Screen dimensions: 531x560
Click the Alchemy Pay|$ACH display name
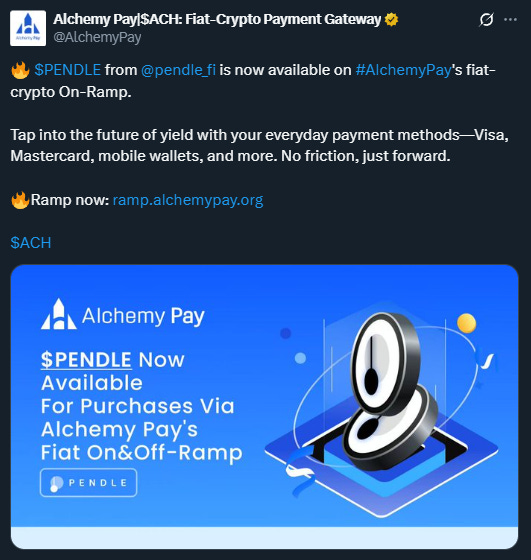click(x=217, y=19)
